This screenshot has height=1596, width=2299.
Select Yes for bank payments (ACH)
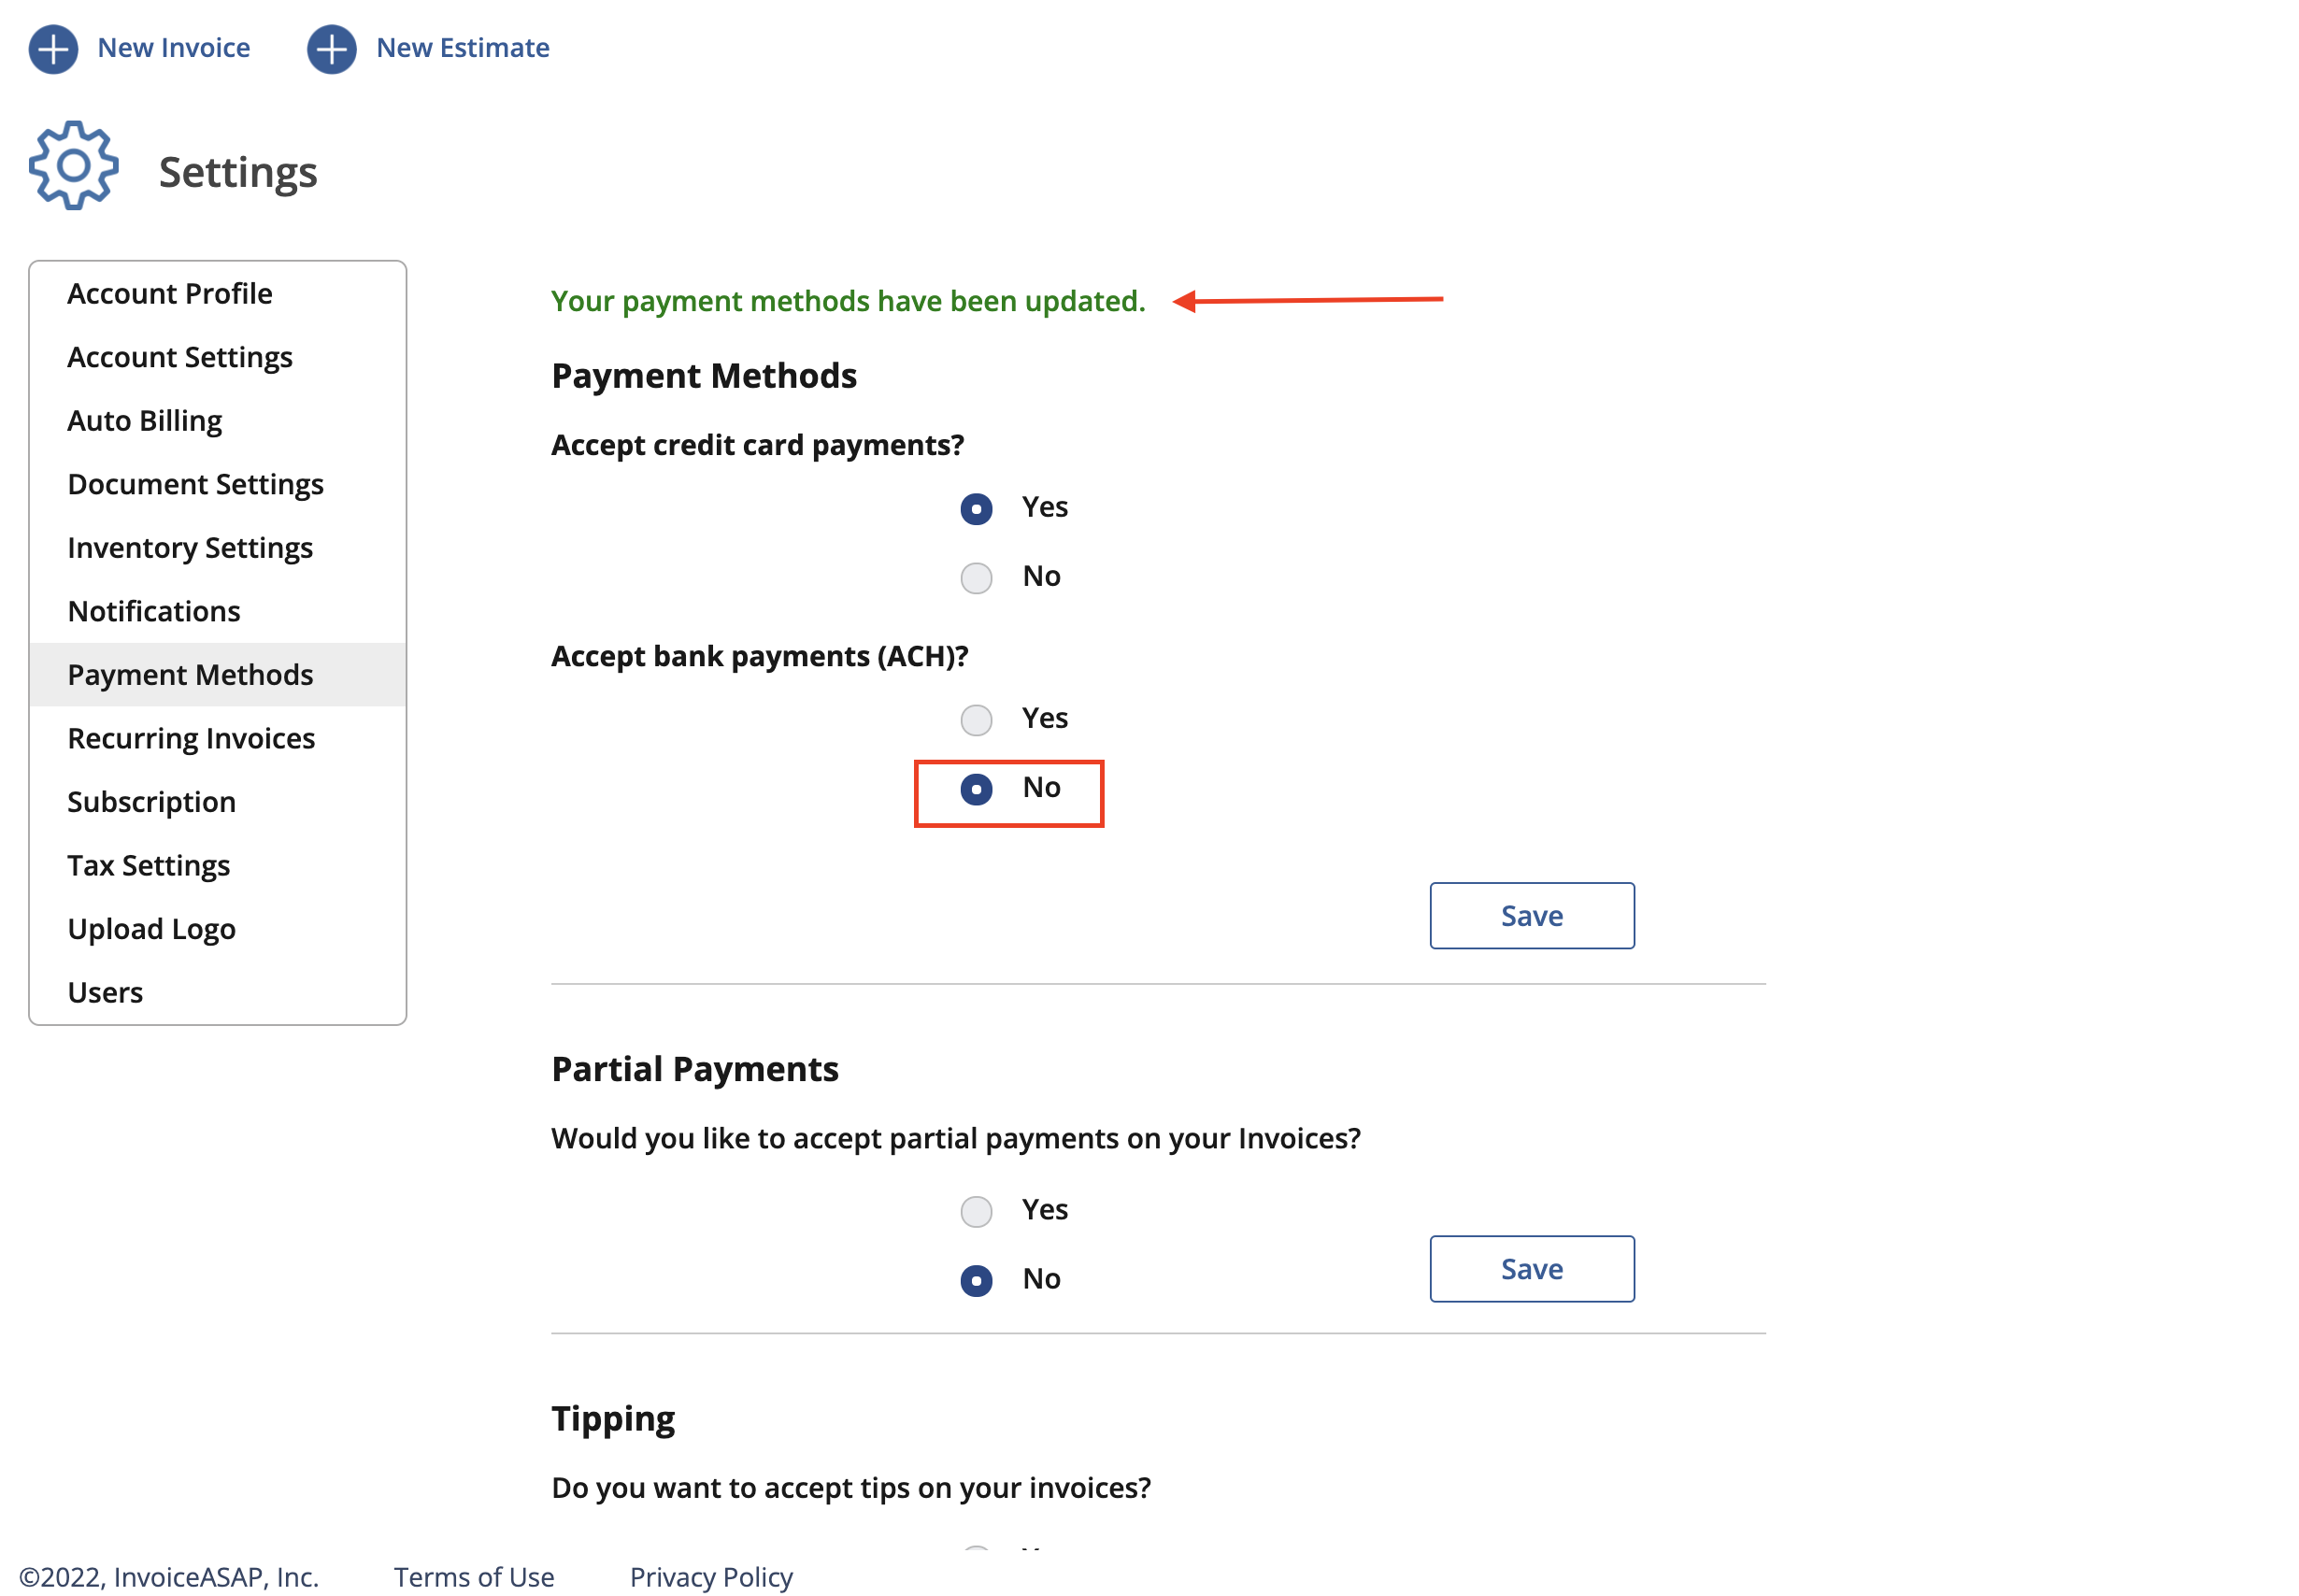tap(976, 719)
